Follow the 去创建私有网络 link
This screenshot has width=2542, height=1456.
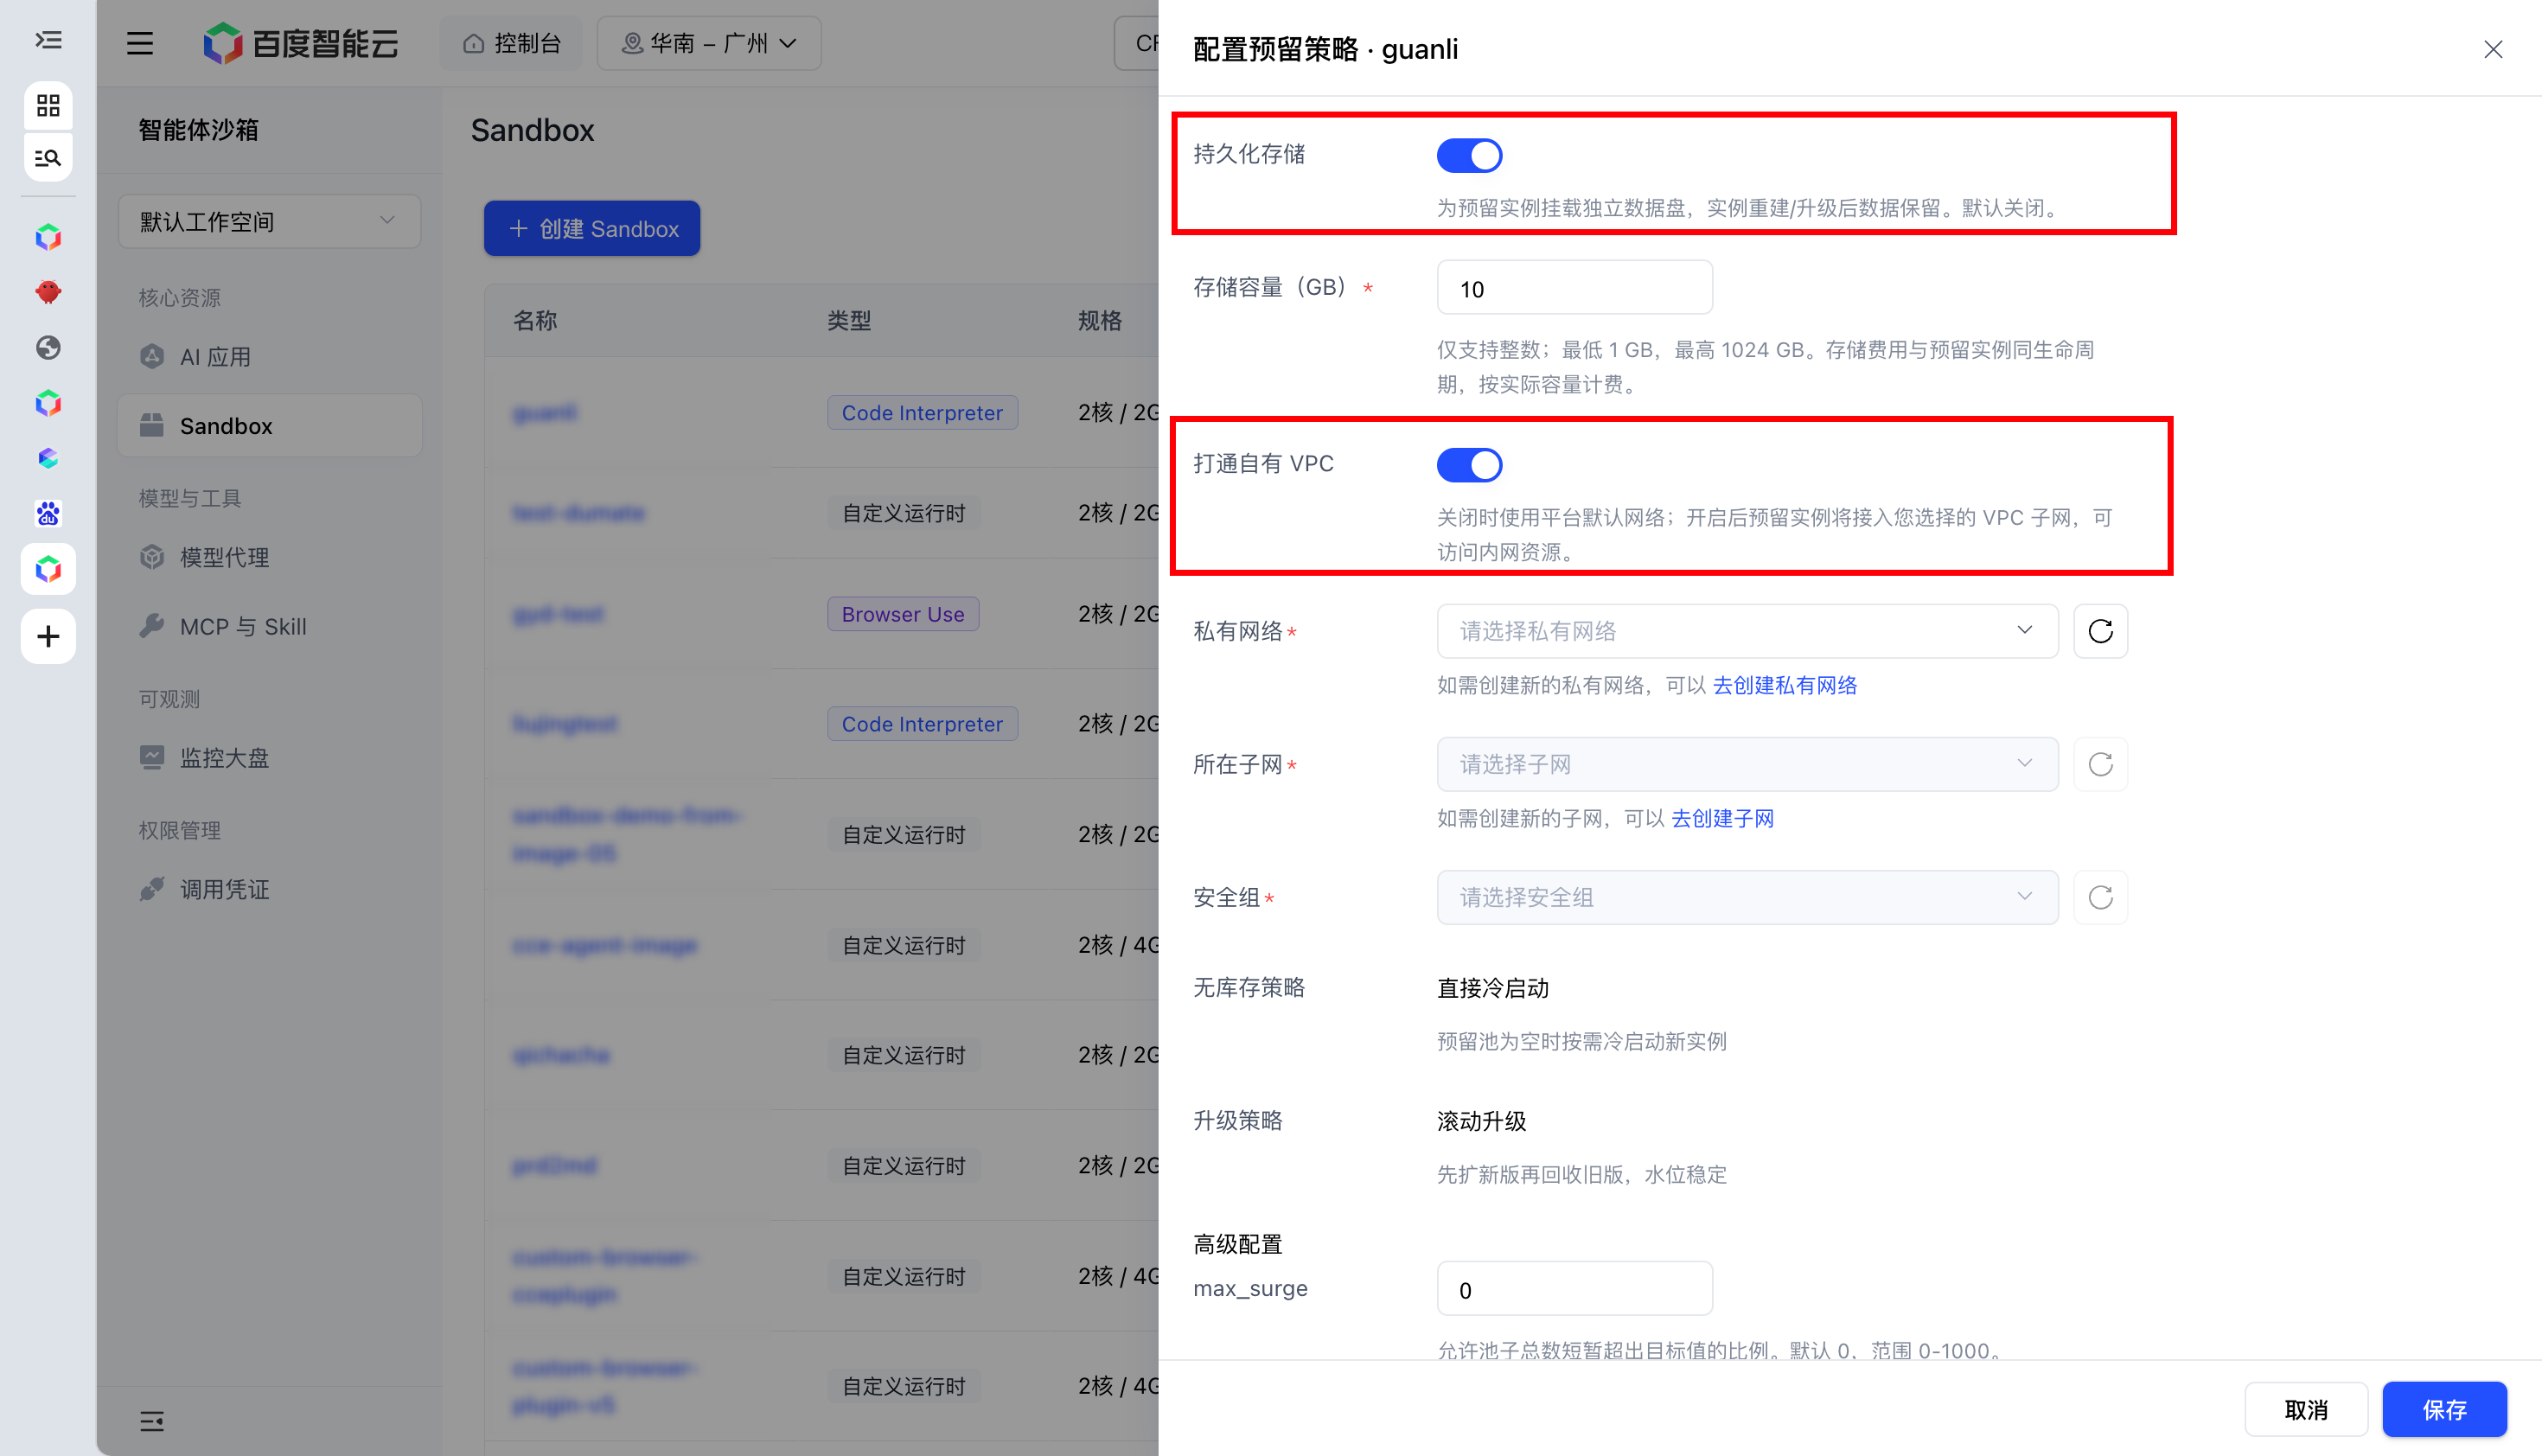click(x=1785, y=685)
